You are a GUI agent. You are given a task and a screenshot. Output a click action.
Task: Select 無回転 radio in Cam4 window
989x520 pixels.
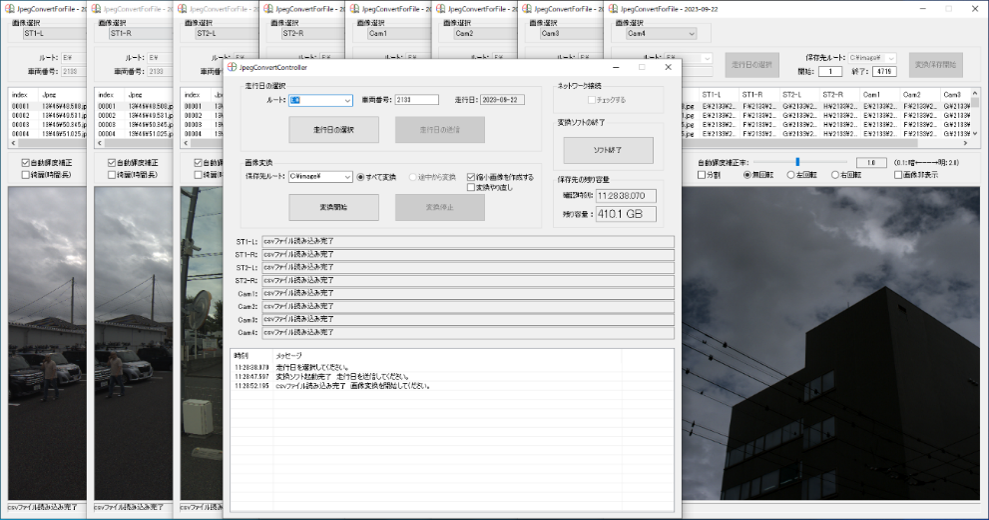747,175
